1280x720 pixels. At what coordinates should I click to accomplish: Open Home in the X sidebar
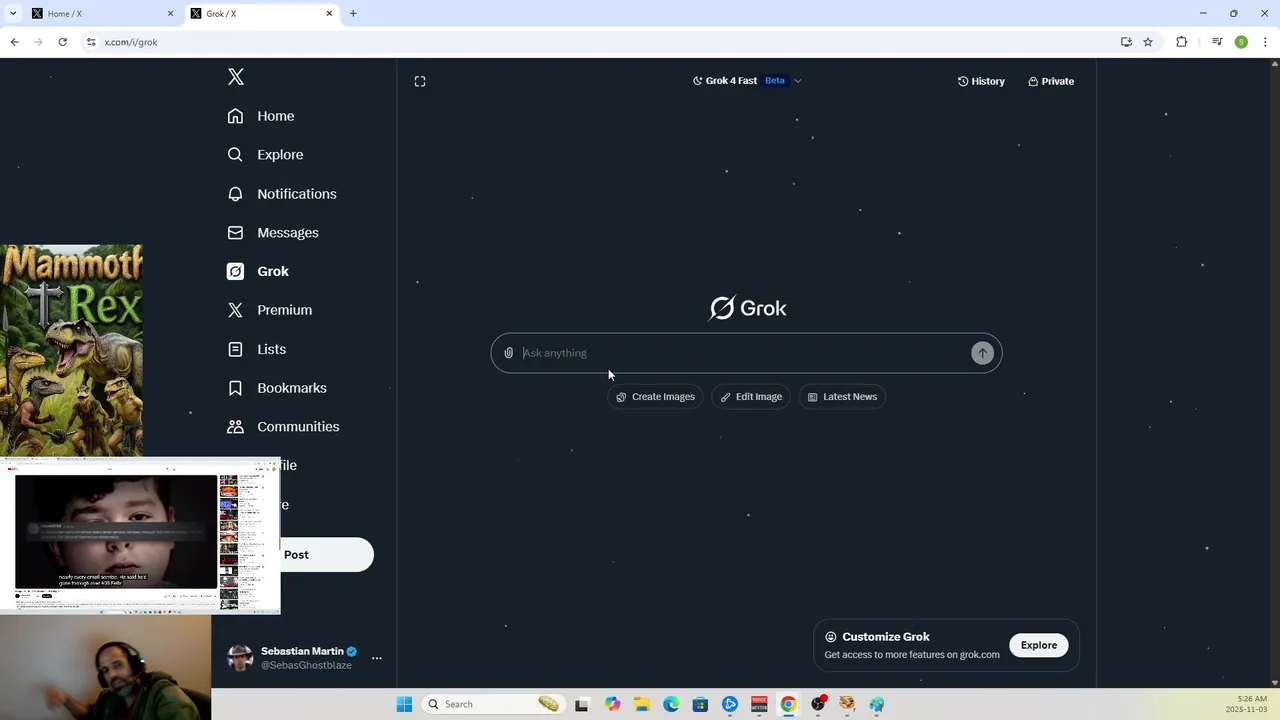260,116
